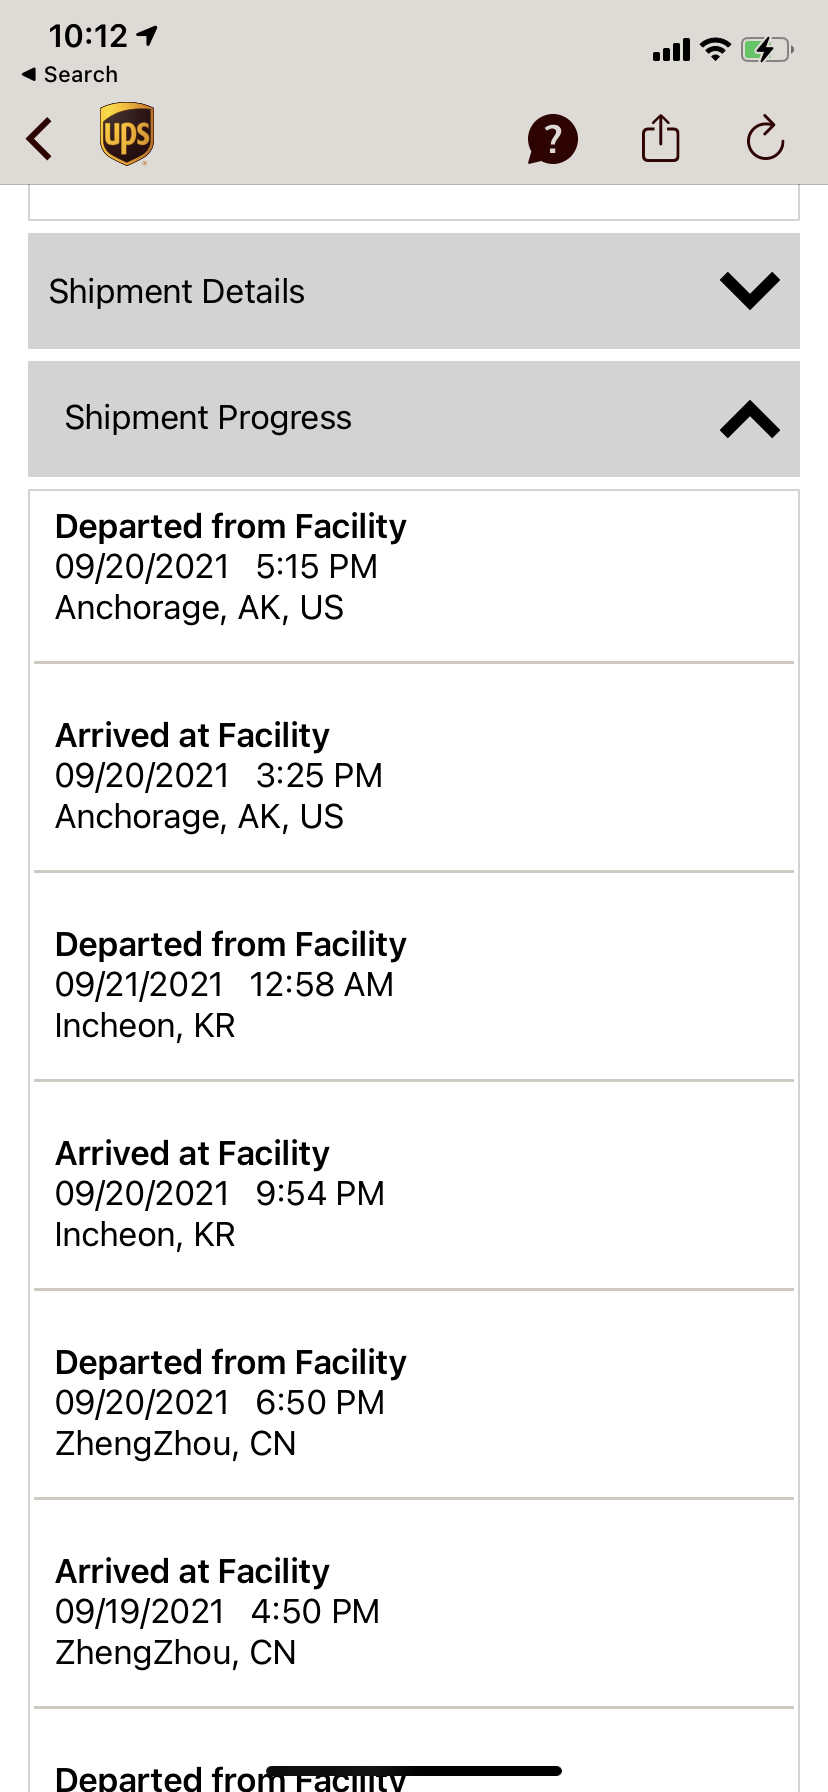Tap the Shipment Details header

pyautogui.click(x=414, y=291)
